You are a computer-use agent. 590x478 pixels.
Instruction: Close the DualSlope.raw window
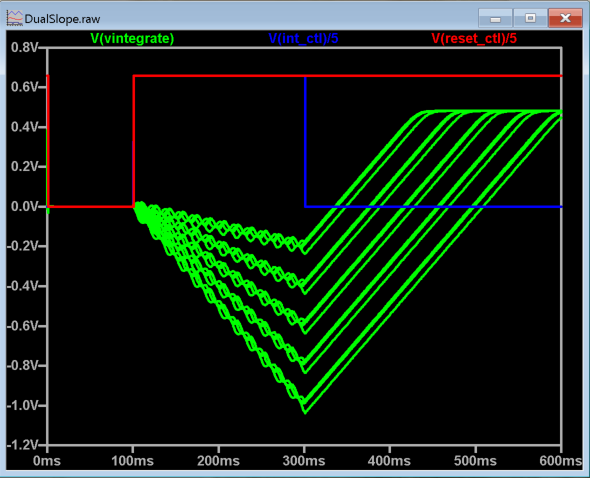[565, 18]
